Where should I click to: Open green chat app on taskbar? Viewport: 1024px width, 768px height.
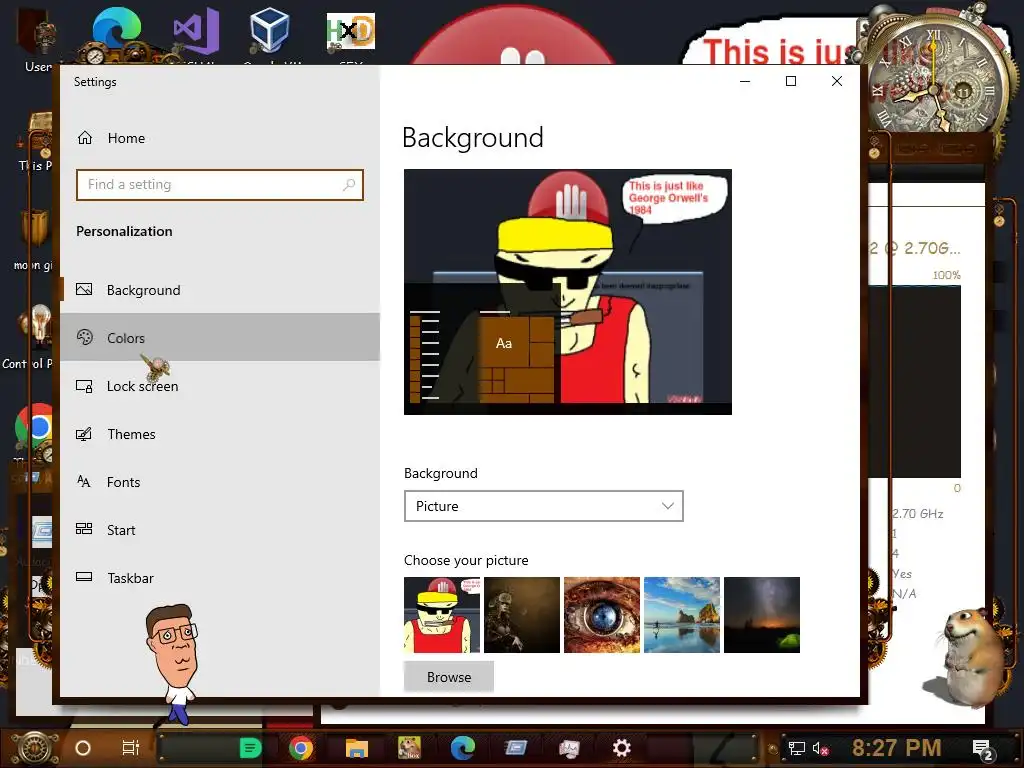click(x=250, y=748)
